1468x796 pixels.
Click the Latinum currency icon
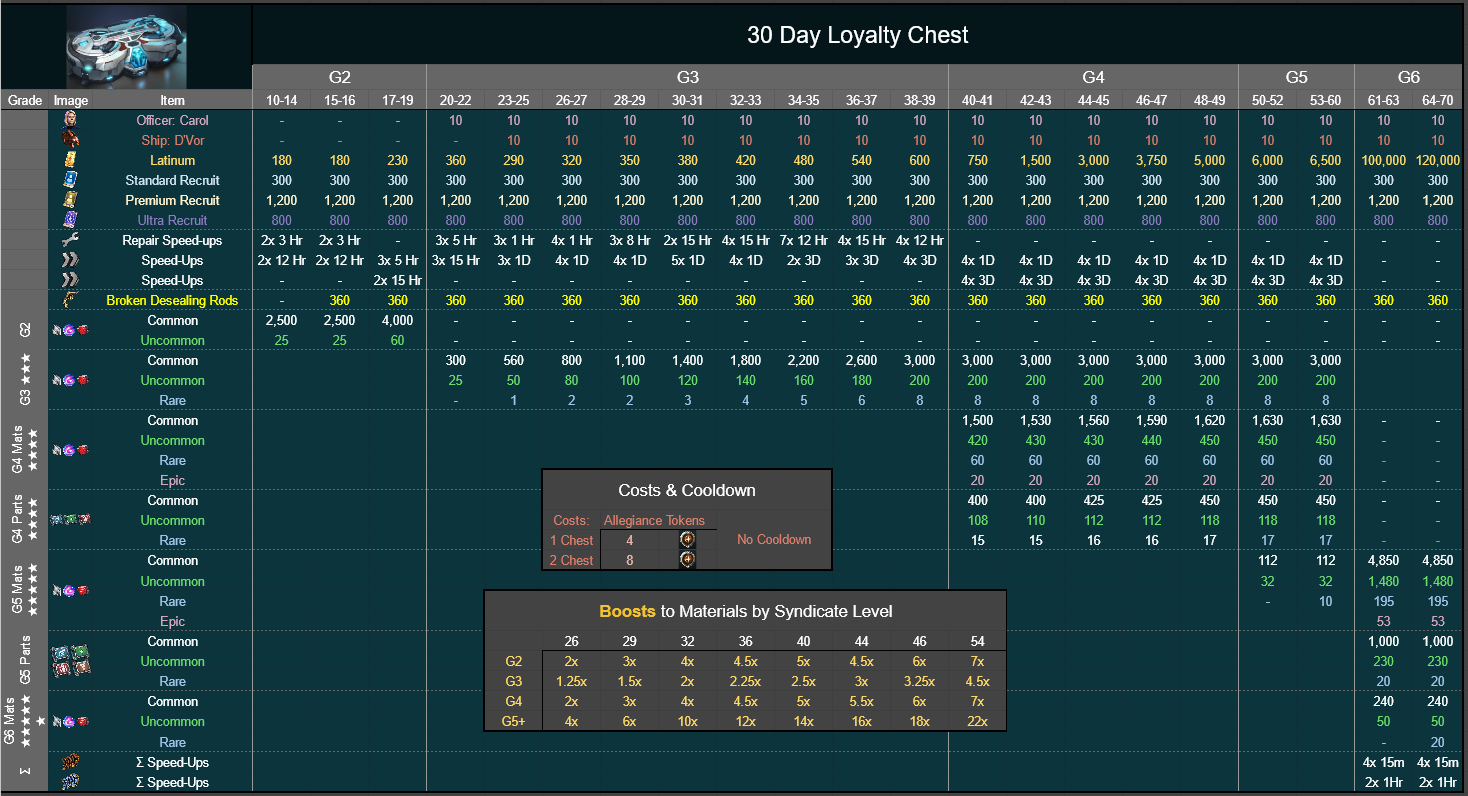tap(69, 160)
